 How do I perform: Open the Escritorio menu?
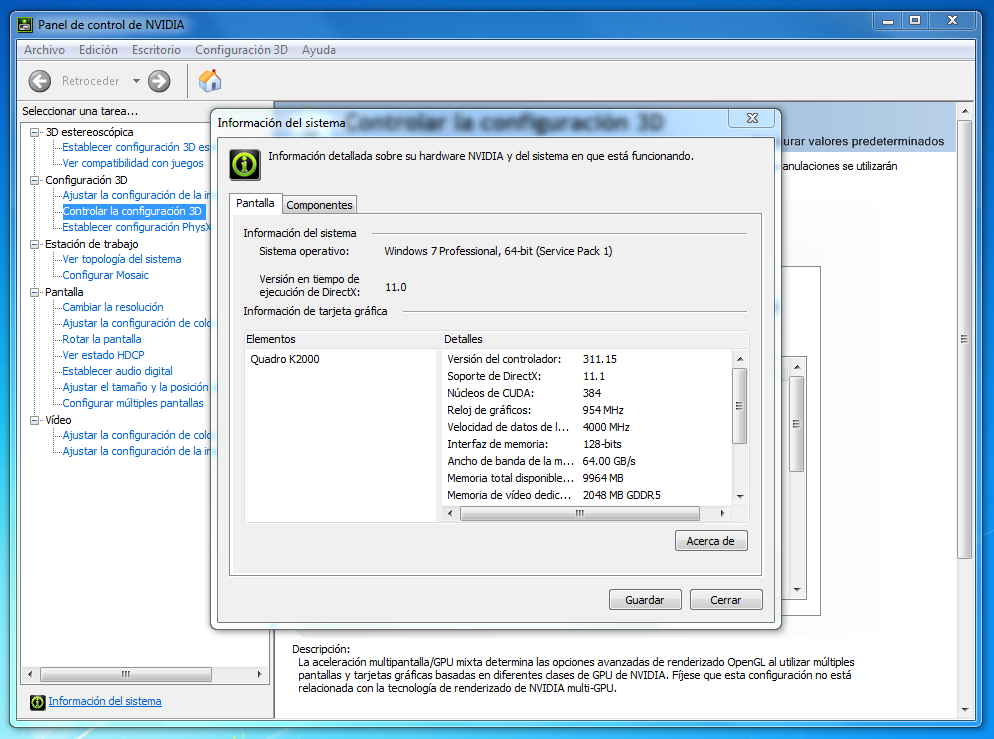[x=156, y=50]
